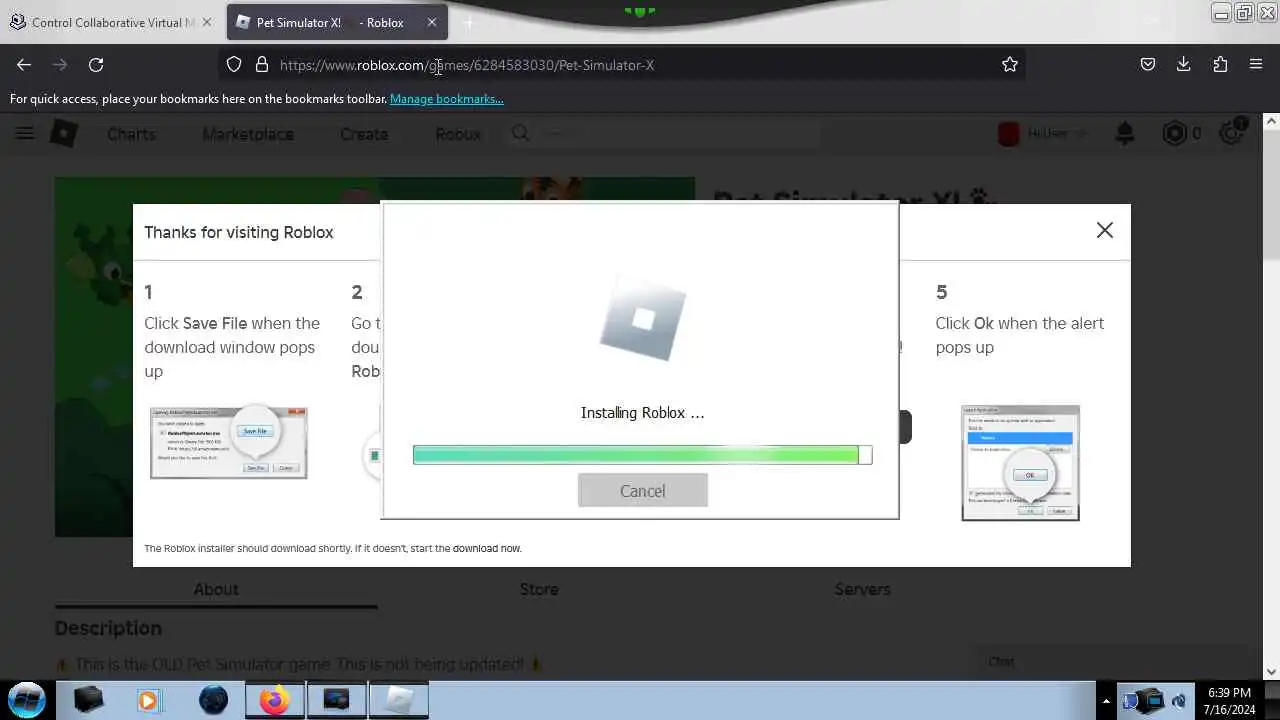Viewport: 1280px width, 720px height.
Task: Click the 'Installing Roblox ...' status text
Action: pyautogui.click(x=642, y=412)
